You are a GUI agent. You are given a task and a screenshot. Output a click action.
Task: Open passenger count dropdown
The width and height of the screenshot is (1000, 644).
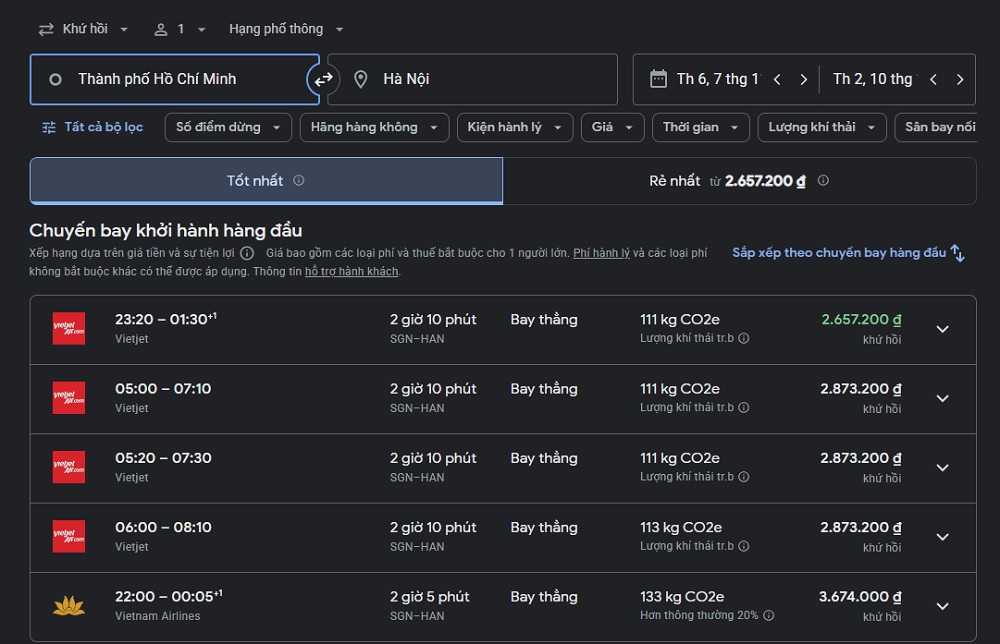click(180, 29)
